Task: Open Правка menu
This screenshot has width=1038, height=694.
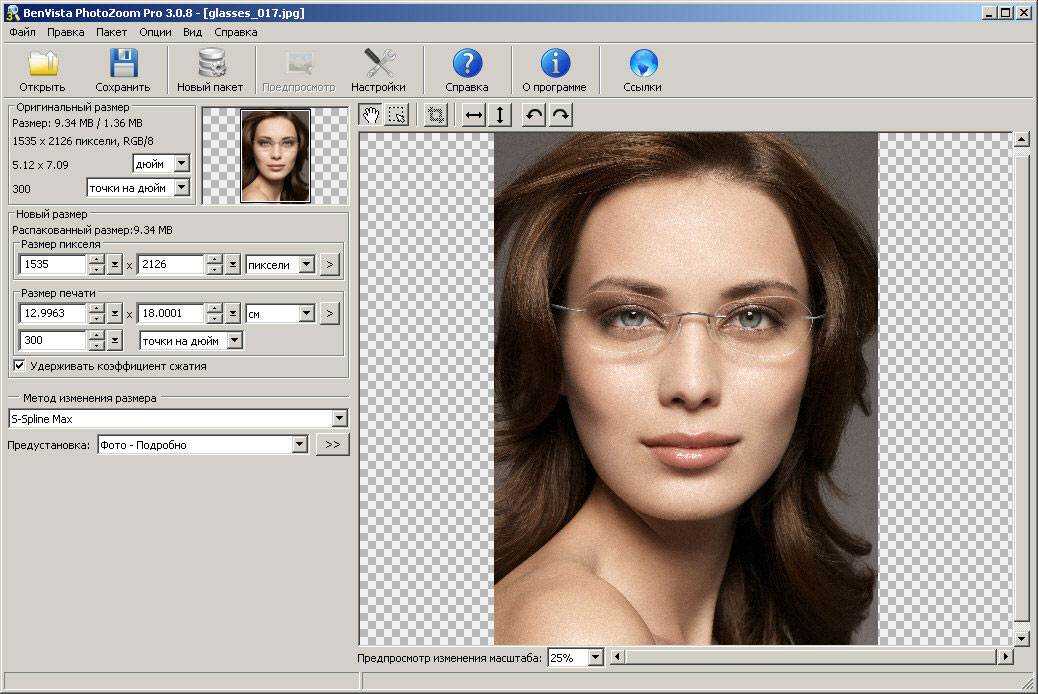Action: pos(66,32)
